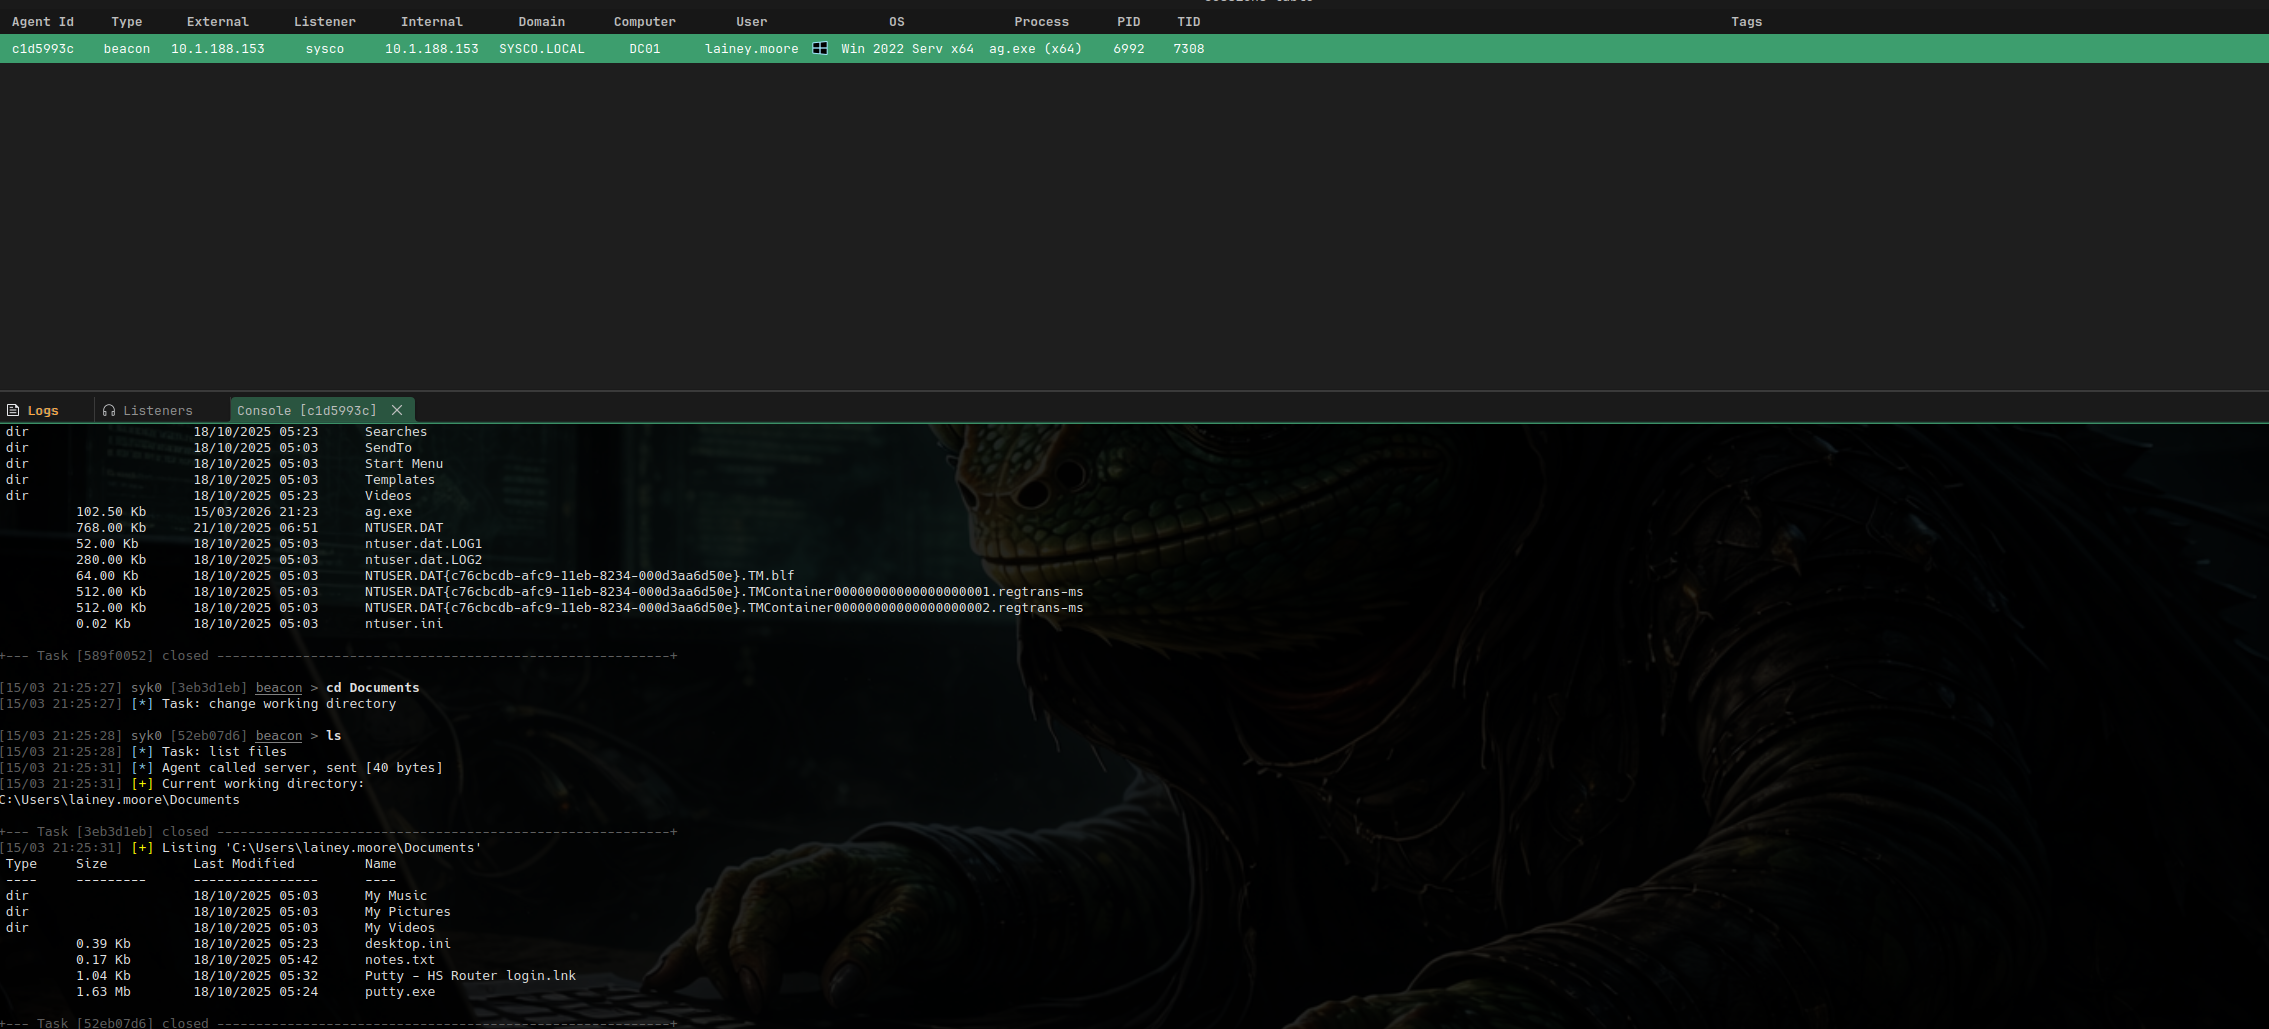The height and width of the screenshot is (1029, 2269).
Task: Sort by Internal column header
Action: point(432,21)
